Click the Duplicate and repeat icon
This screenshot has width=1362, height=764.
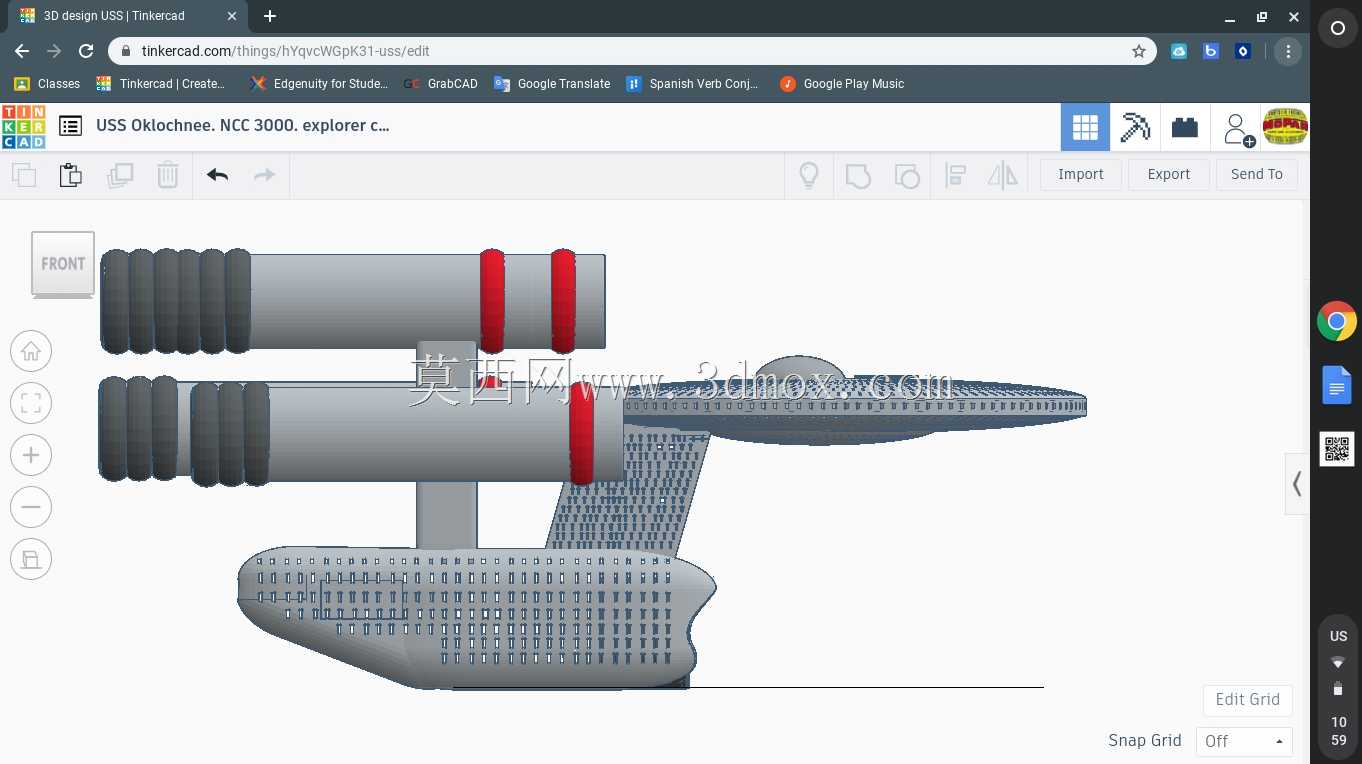point(120,175)
